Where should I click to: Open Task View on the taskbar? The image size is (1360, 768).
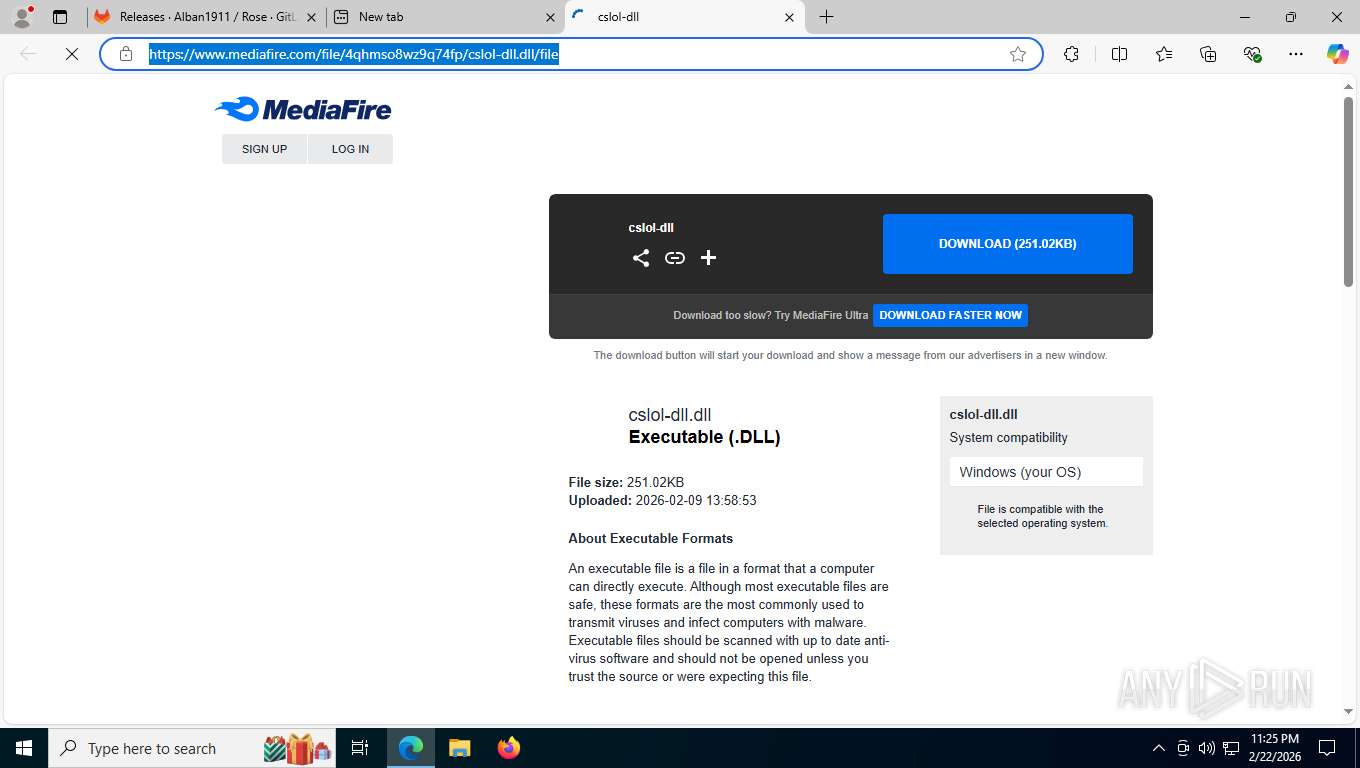(x=360, y=748)
